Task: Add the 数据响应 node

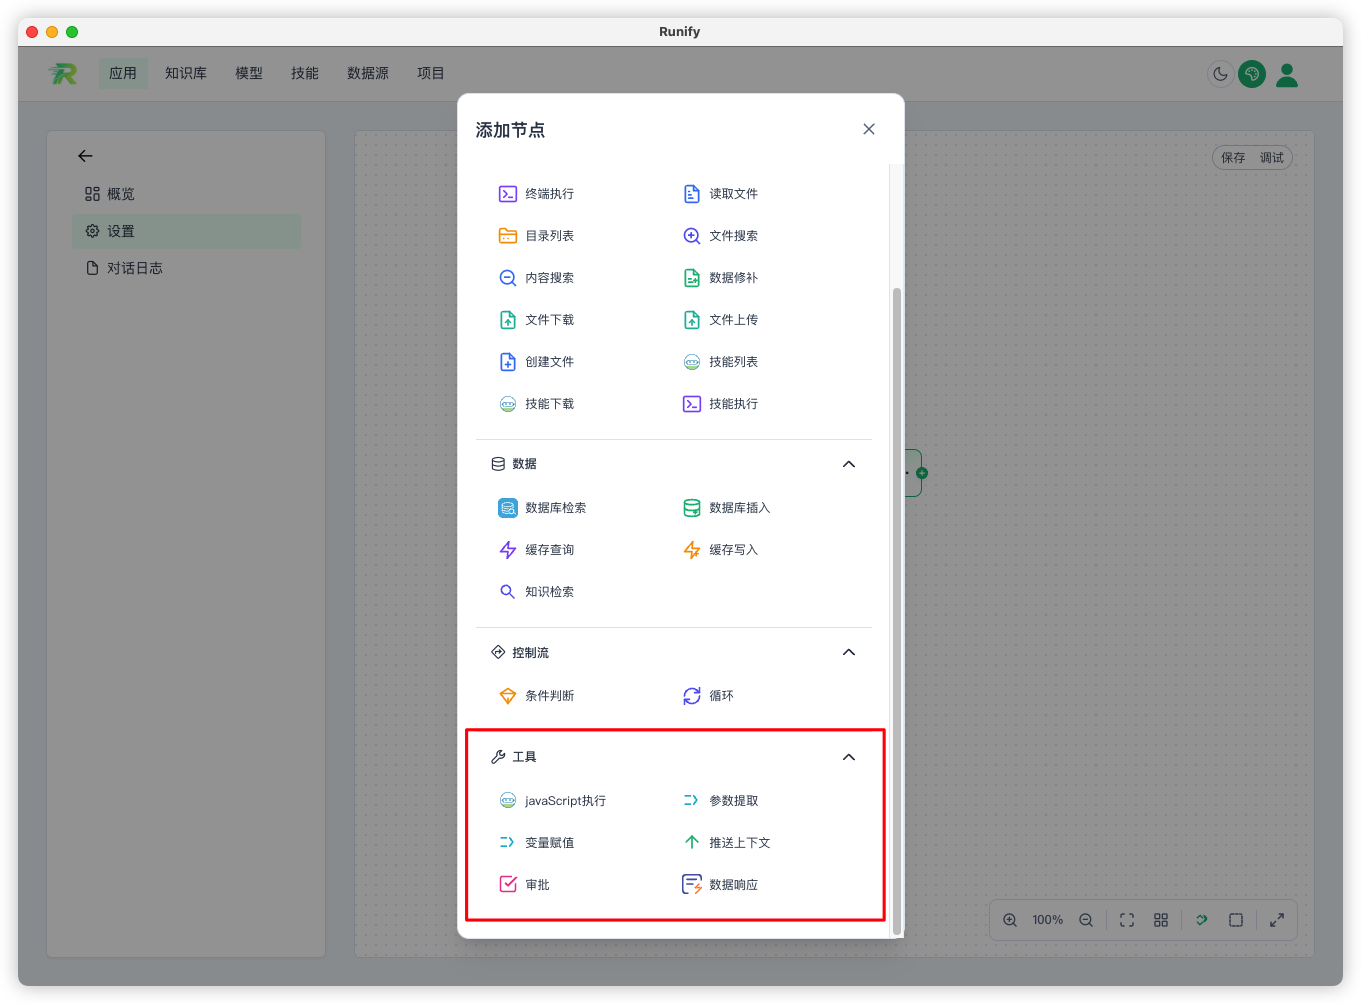Action: [x=720, y=885]
